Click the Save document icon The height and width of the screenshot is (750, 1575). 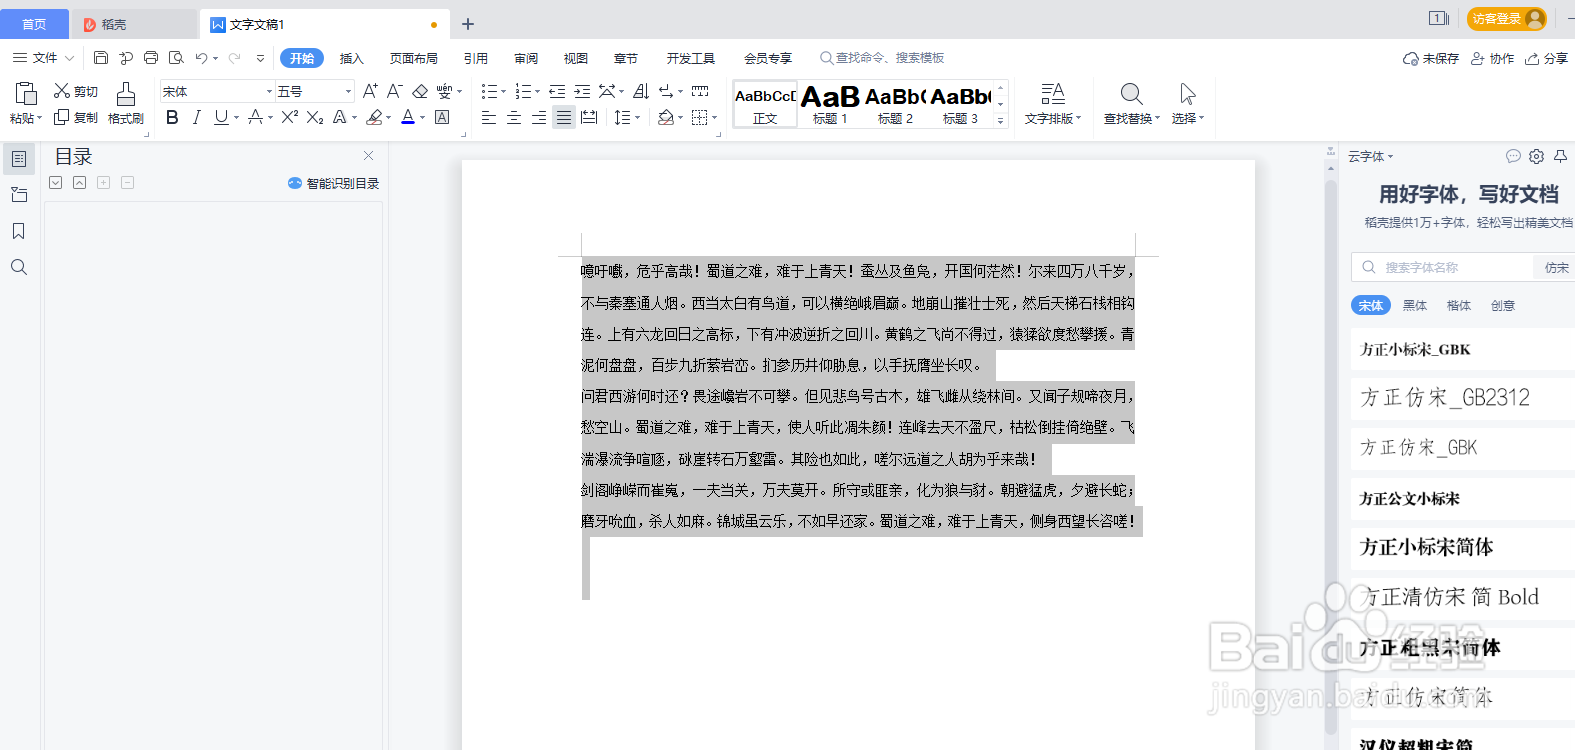(x=101, y=58)
